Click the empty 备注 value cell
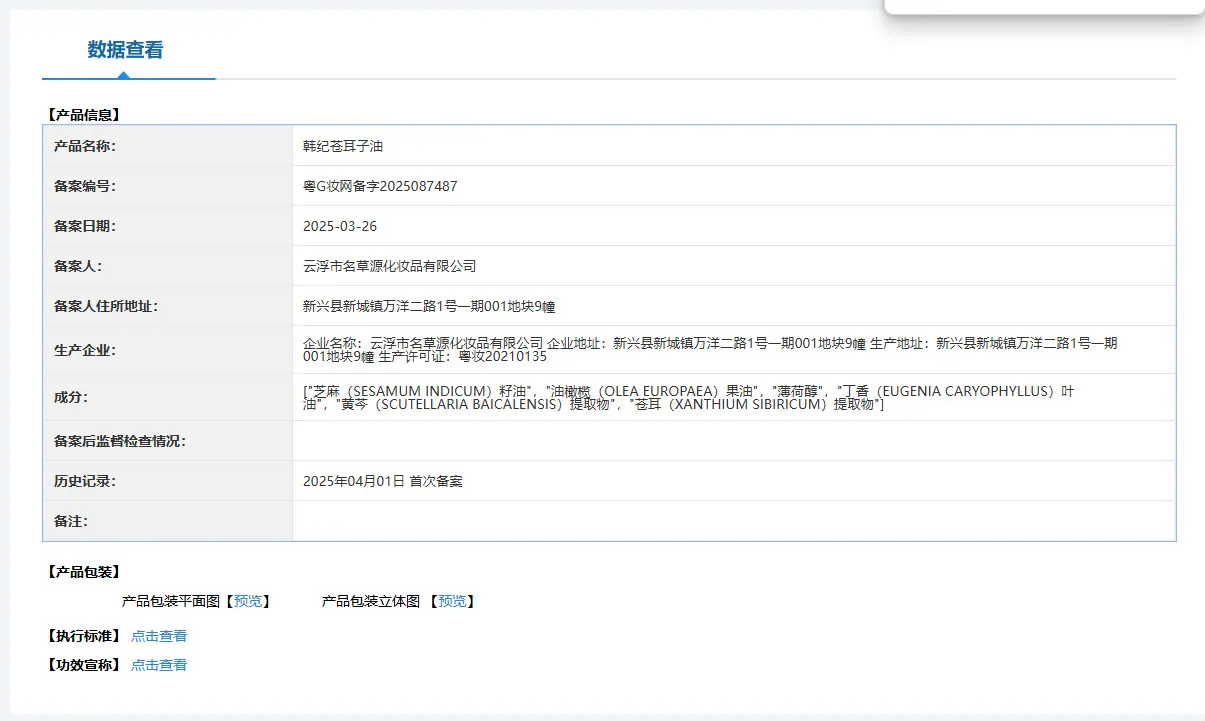The width and height of the screenshot is (1205, 721). coord(734,521)
